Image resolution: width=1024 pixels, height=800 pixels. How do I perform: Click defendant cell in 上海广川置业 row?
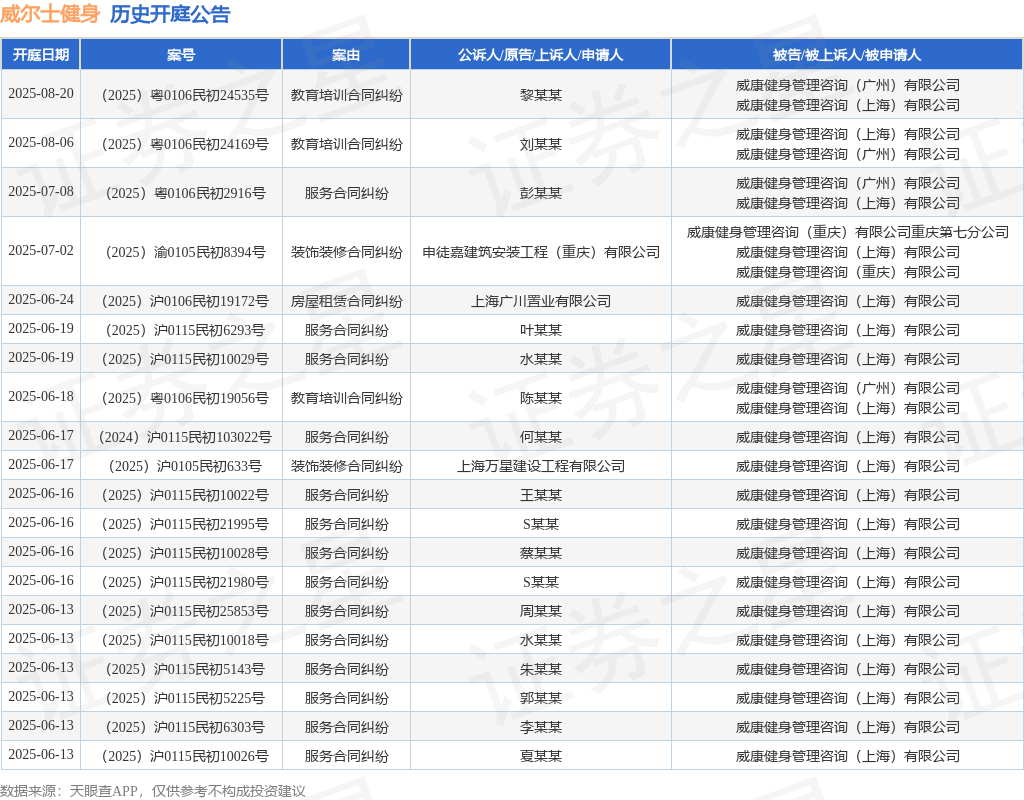point(848,301)
